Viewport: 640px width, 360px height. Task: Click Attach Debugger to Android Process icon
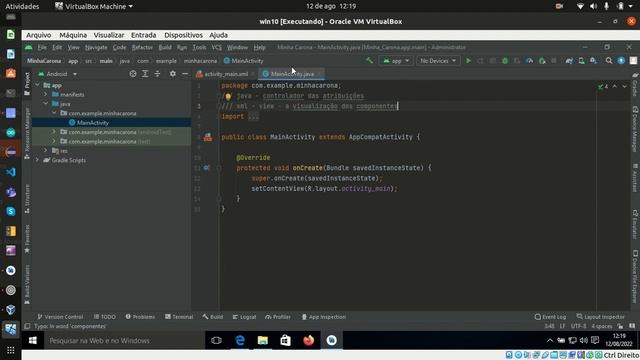point(542,61)
